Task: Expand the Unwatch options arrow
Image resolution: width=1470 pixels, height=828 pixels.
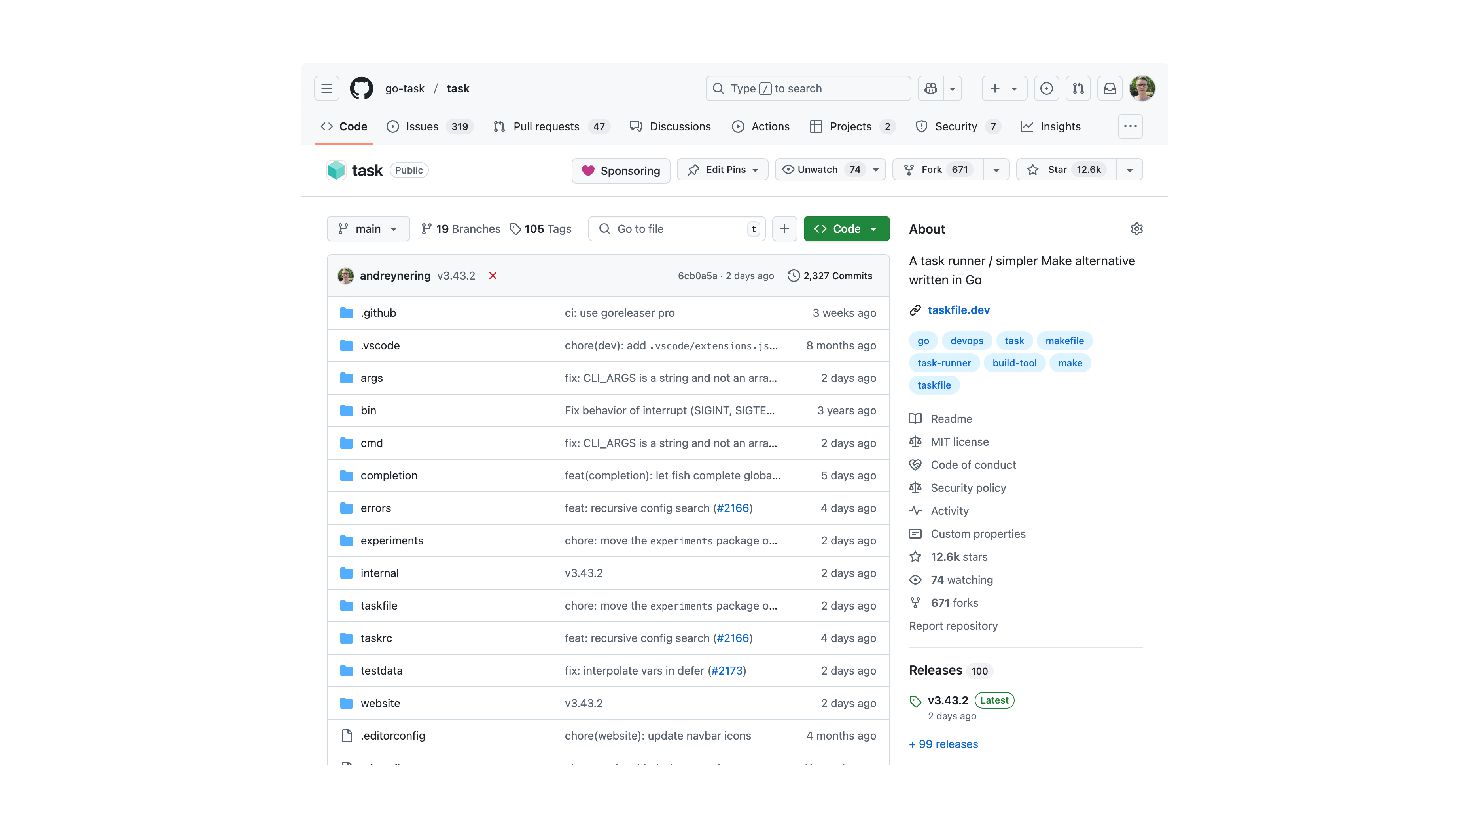Action: click(x=876, y=170)
